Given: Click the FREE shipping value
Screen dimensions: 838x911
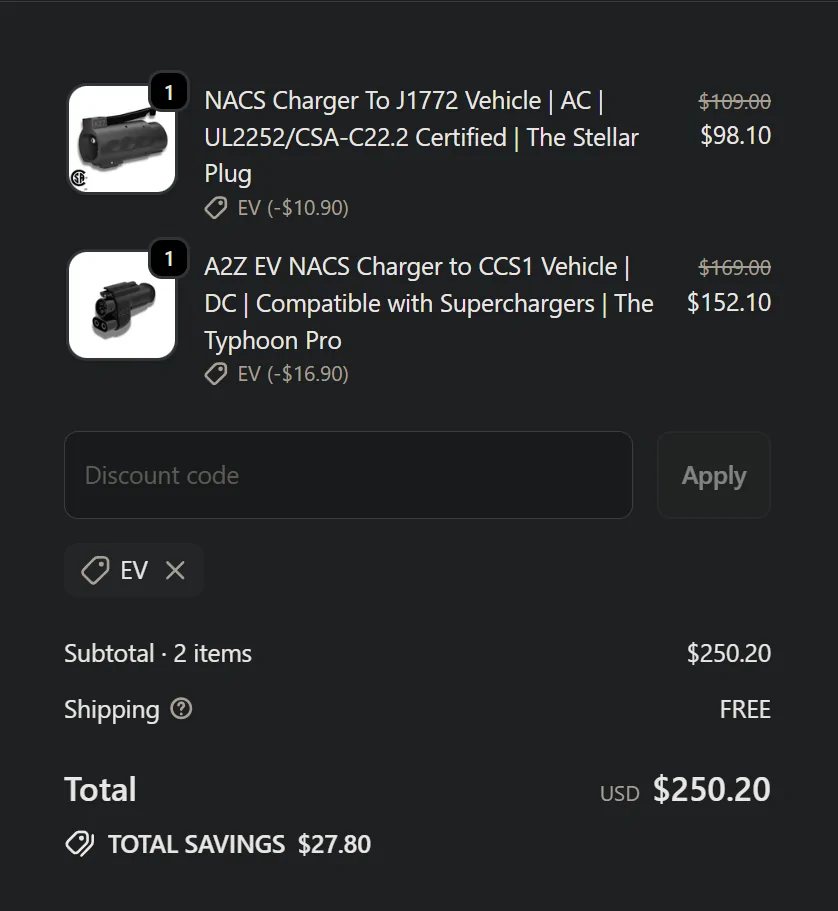Looking at the screenshot, I should point(745,710).
